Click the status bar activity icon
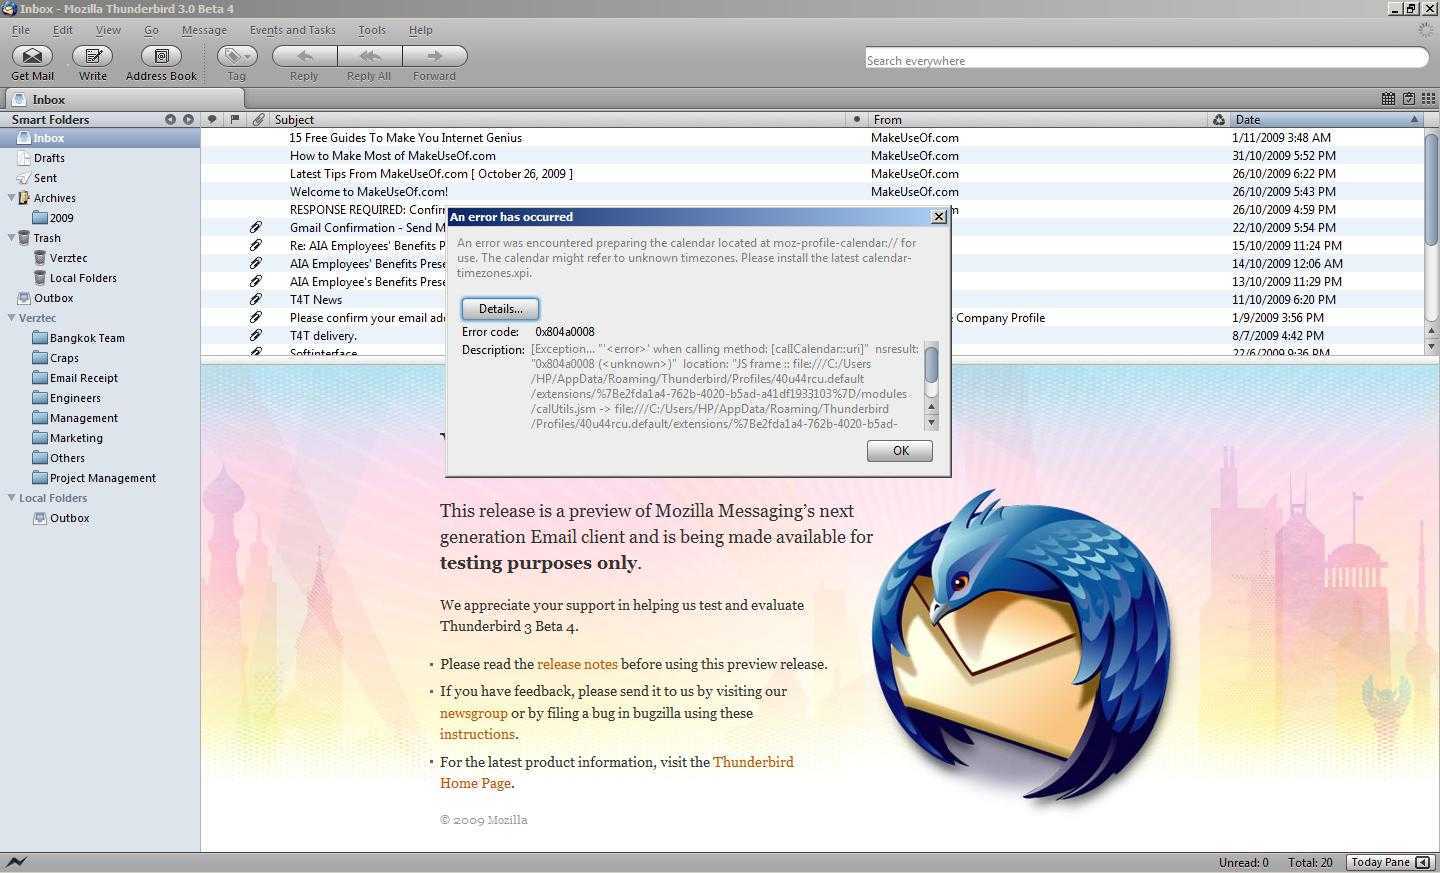 pyautogui.click(x=16, y=862)
